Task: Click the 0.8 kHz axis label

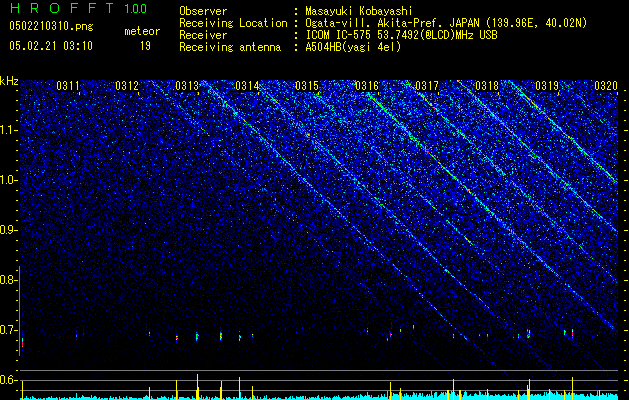Action: (9, 280)
